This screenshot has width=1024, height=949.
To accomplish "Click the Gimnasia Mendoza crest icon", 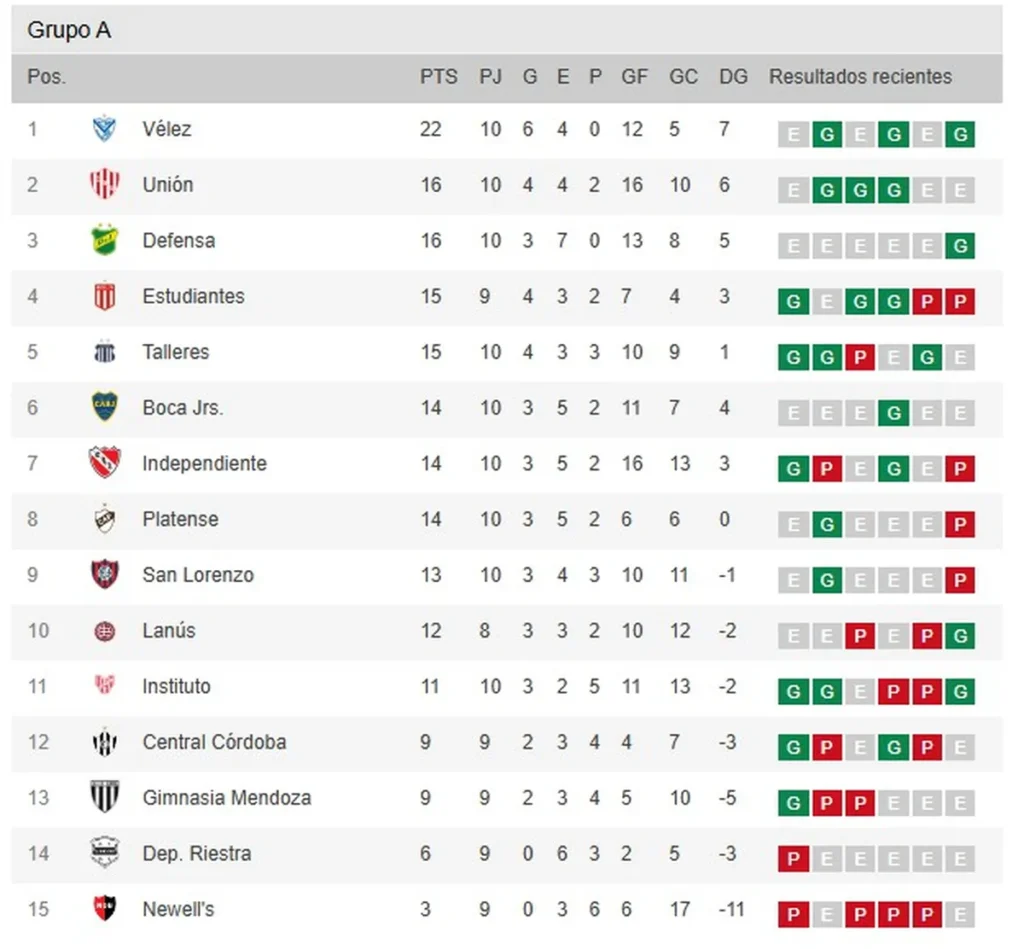I will point(104,798).
